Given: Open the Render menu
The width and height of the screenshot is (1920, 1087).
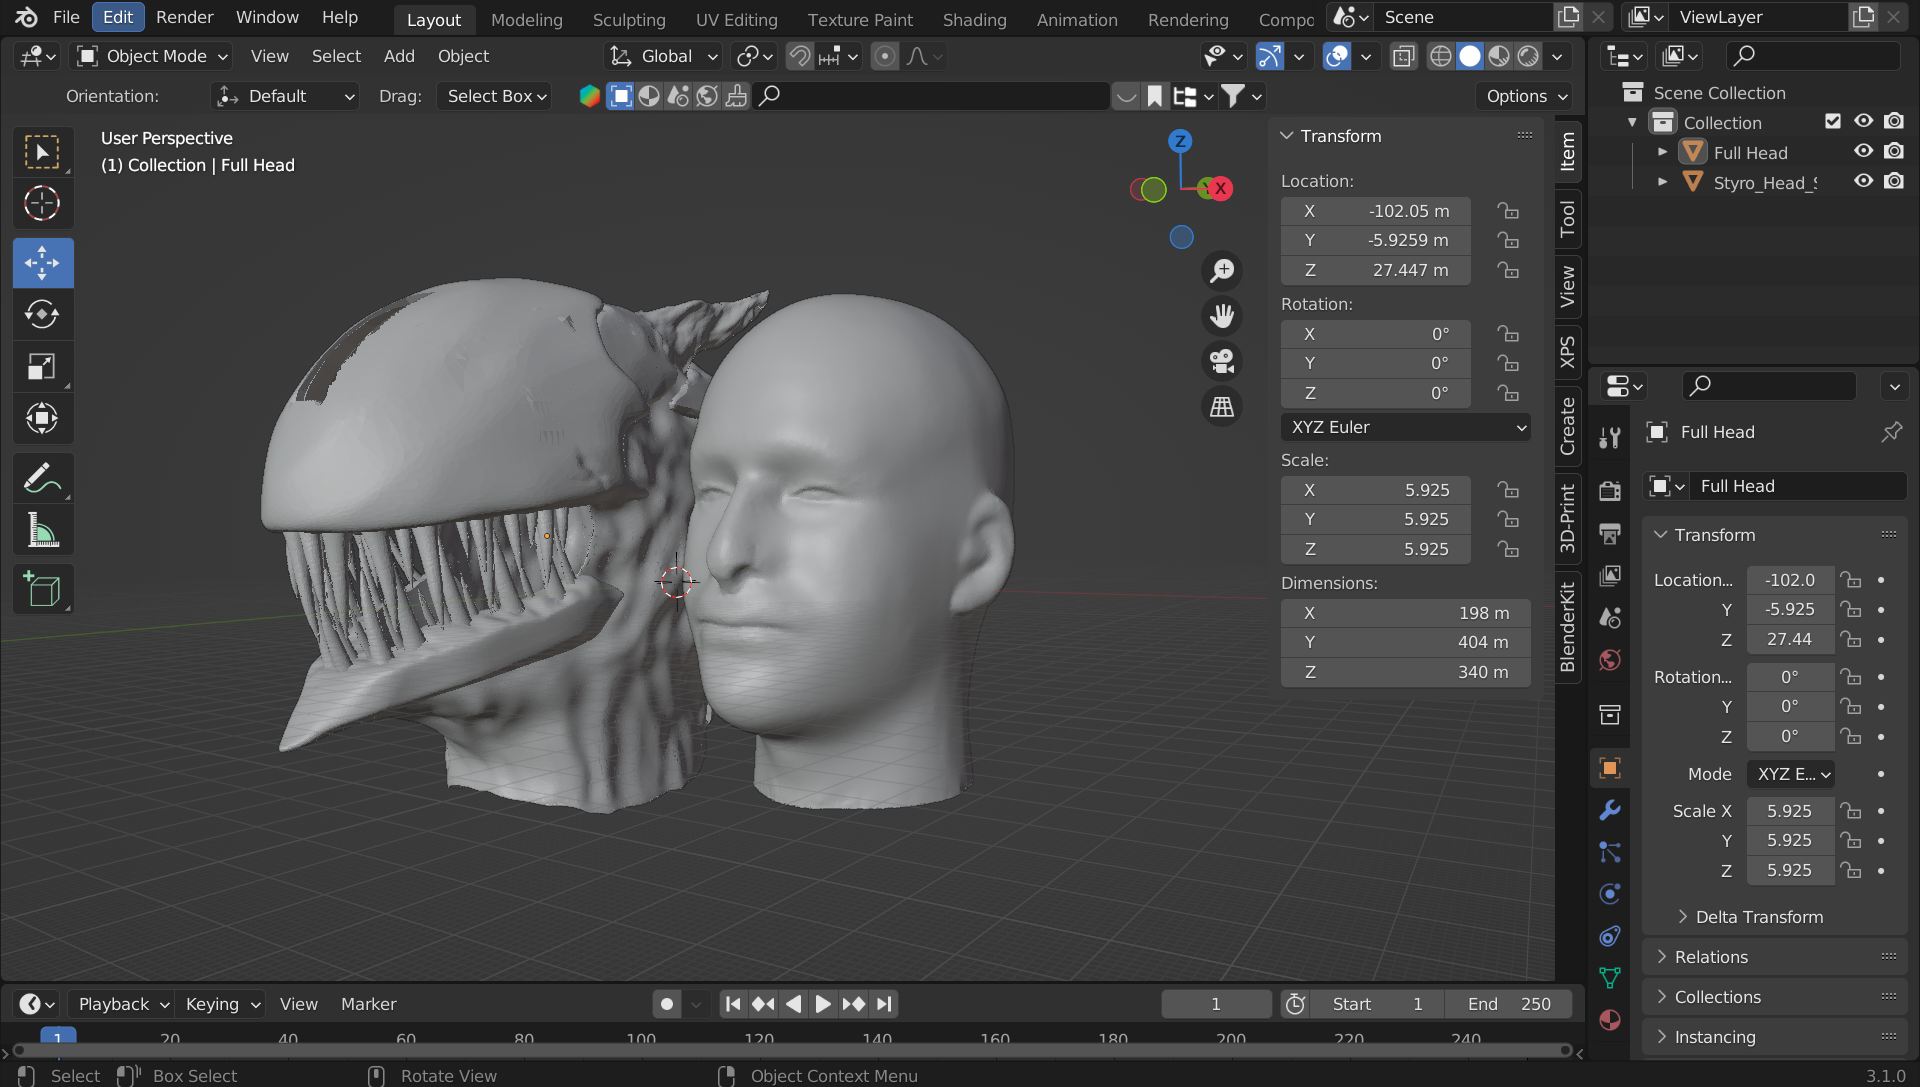Looking at the screenshot, I should pos(185,17).
